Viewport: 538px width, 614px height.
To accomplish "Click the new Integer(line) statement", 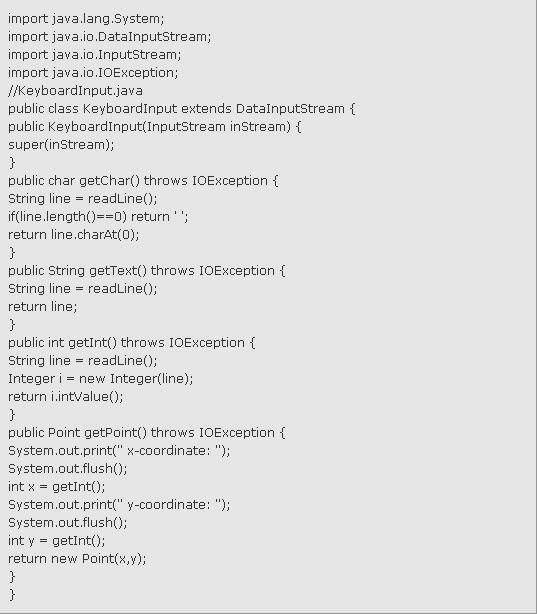I will click(101, 379).
